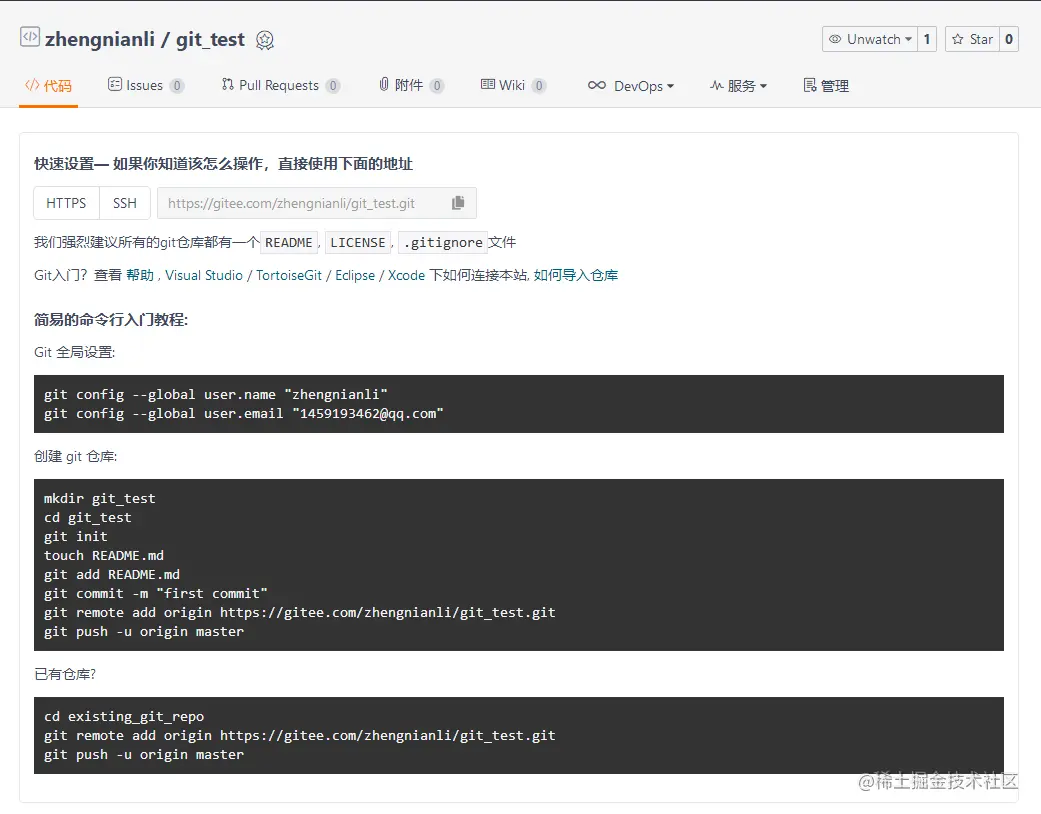Screen dimensions: 1041x814
Task: Open the Issues tab
Action: point(145,86)
